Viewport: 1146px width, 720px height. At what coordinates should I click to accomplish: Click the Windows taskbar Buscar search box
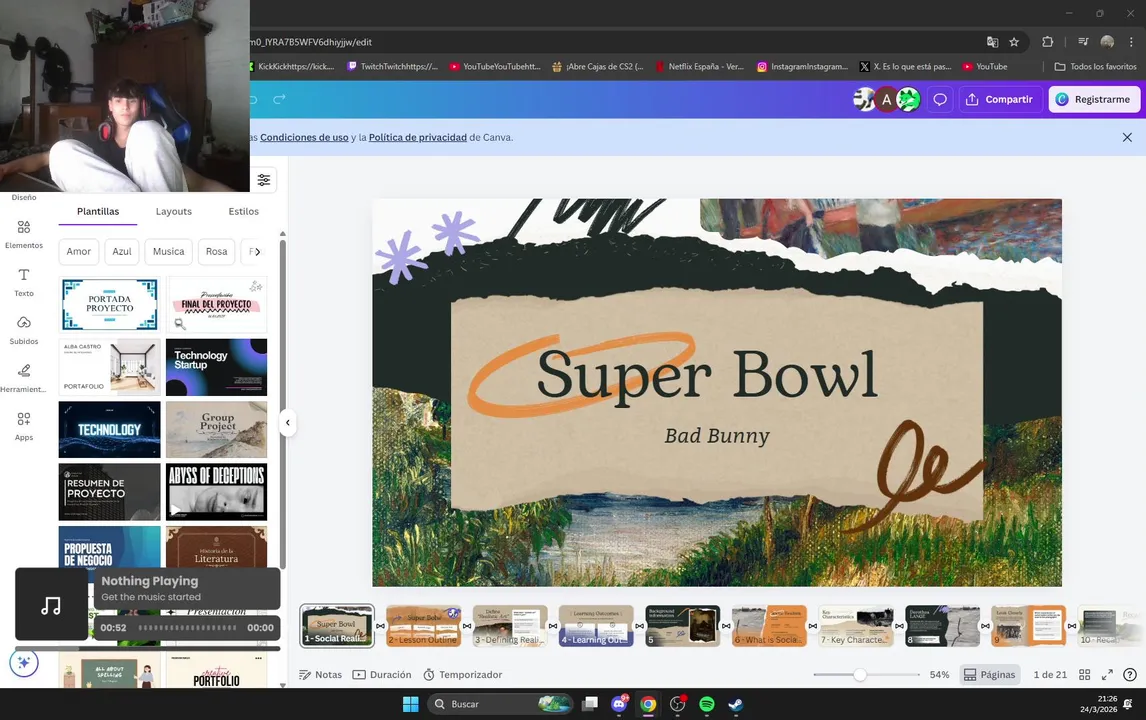click(501, 704)
